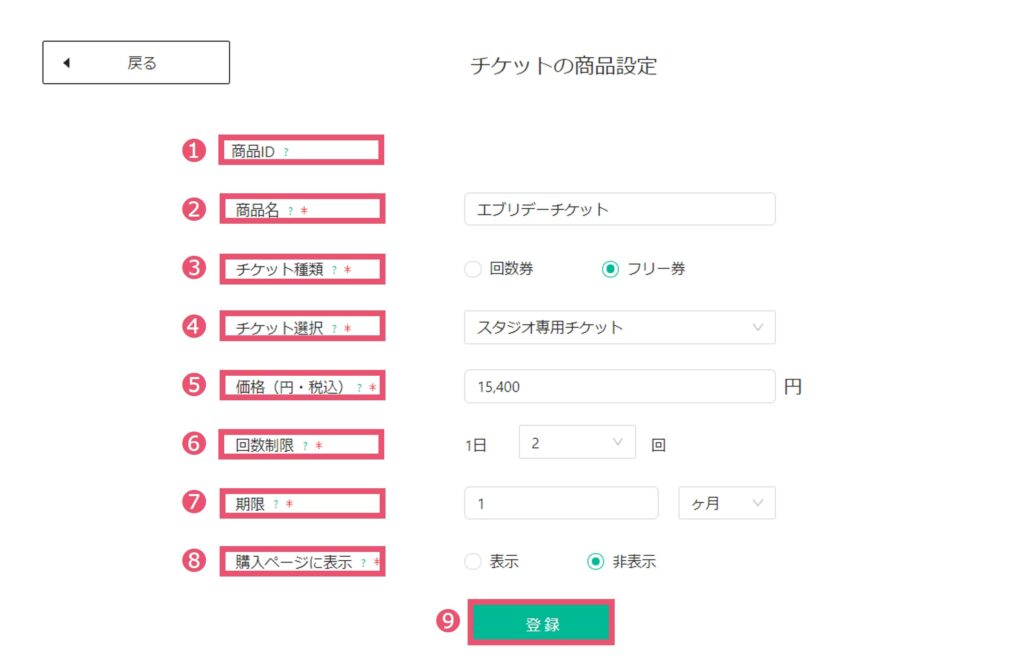Click the green 登録 button
1024x659 pixels.
[541, 623]
